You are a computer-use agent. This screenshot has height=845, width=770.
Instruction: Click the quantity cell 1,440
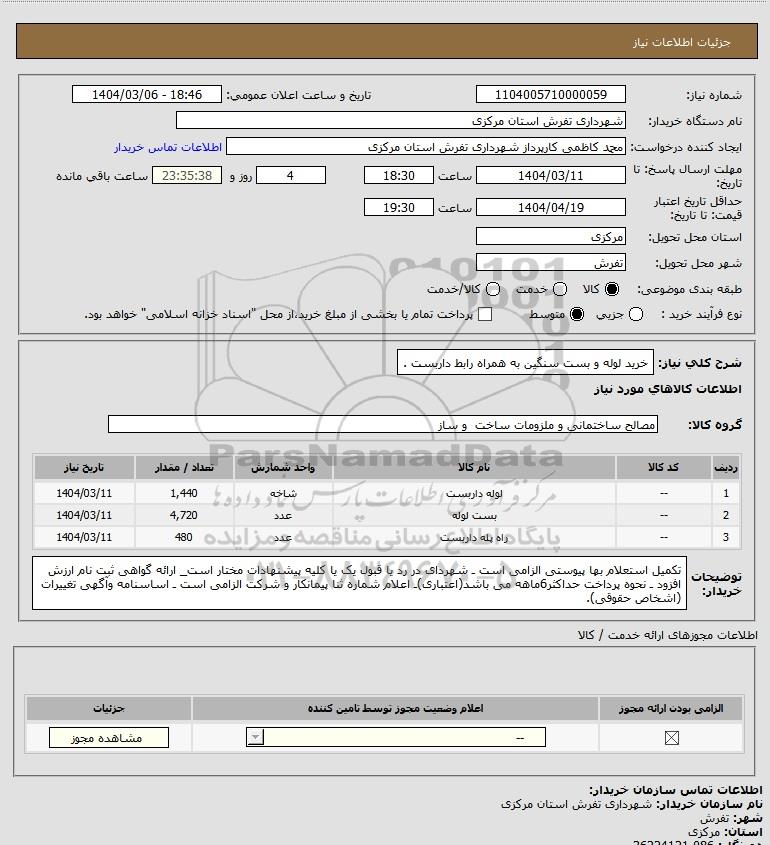pyautogui.click(x=184, y=493)
